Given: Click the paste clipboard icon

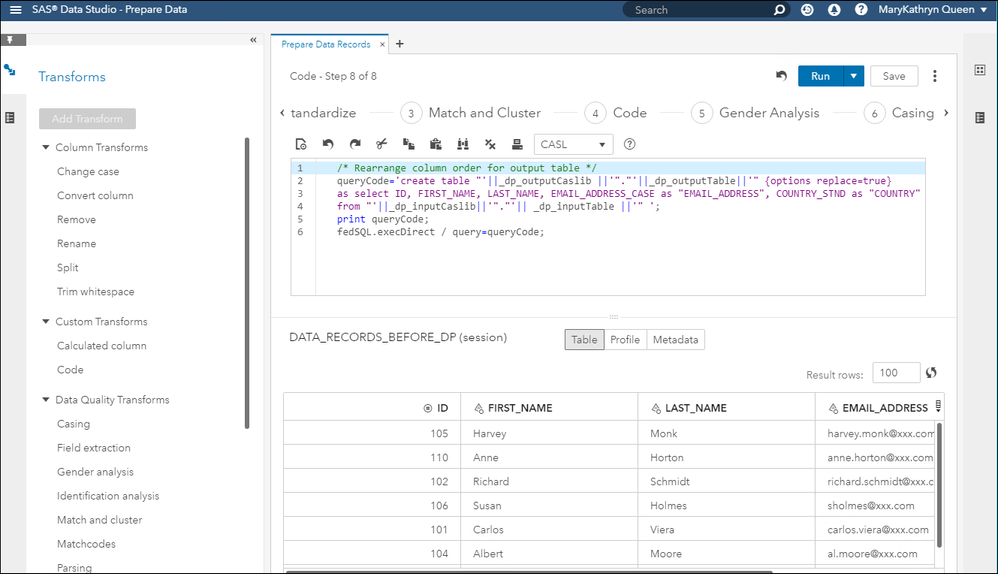Looking at the screenshot, I should click(435, 144).
